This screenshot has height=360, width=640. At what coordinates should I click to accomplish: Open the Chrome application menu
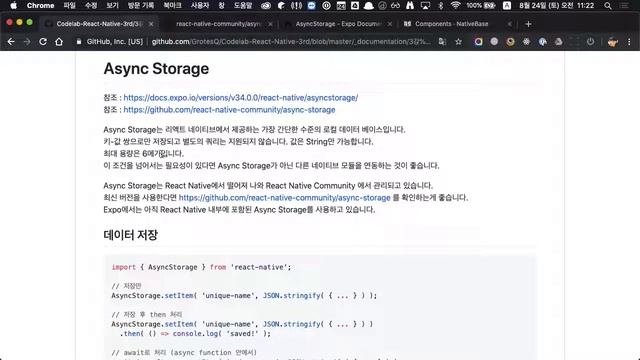[40, 6]
